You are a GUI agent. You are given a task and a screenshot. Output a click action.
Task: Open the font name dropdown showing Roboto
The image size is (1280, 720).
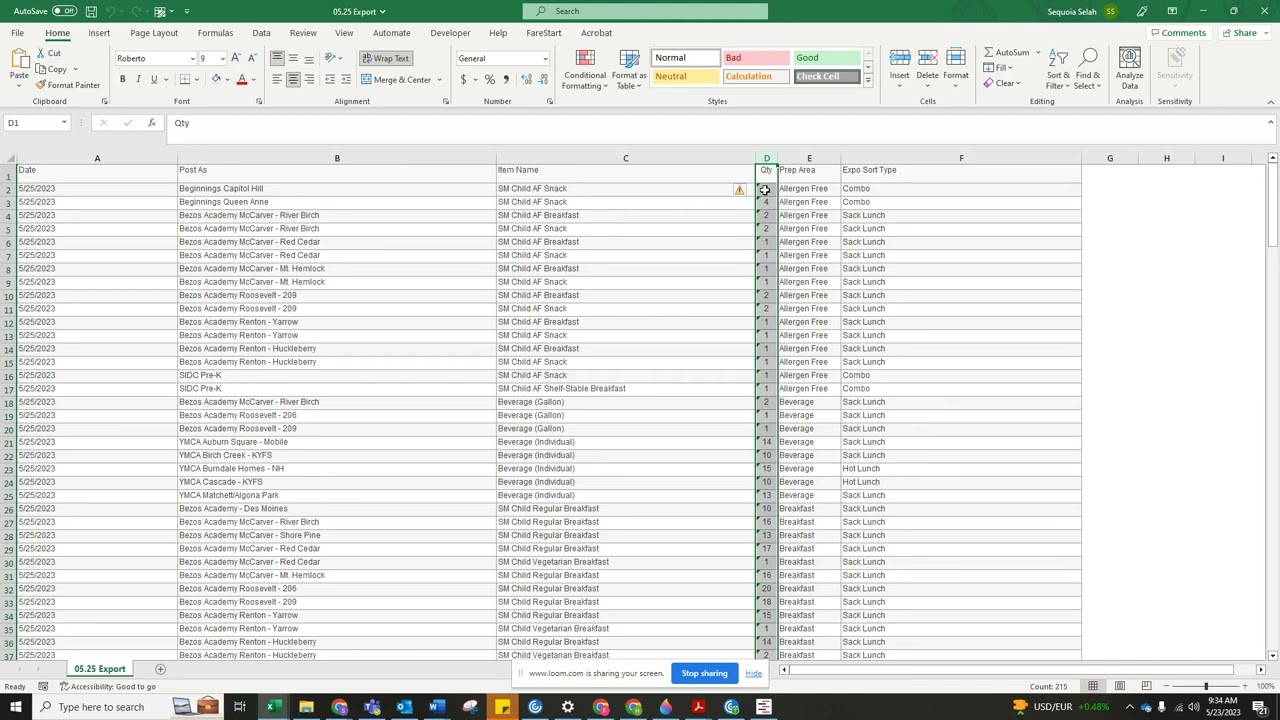[x=192, y=59]
